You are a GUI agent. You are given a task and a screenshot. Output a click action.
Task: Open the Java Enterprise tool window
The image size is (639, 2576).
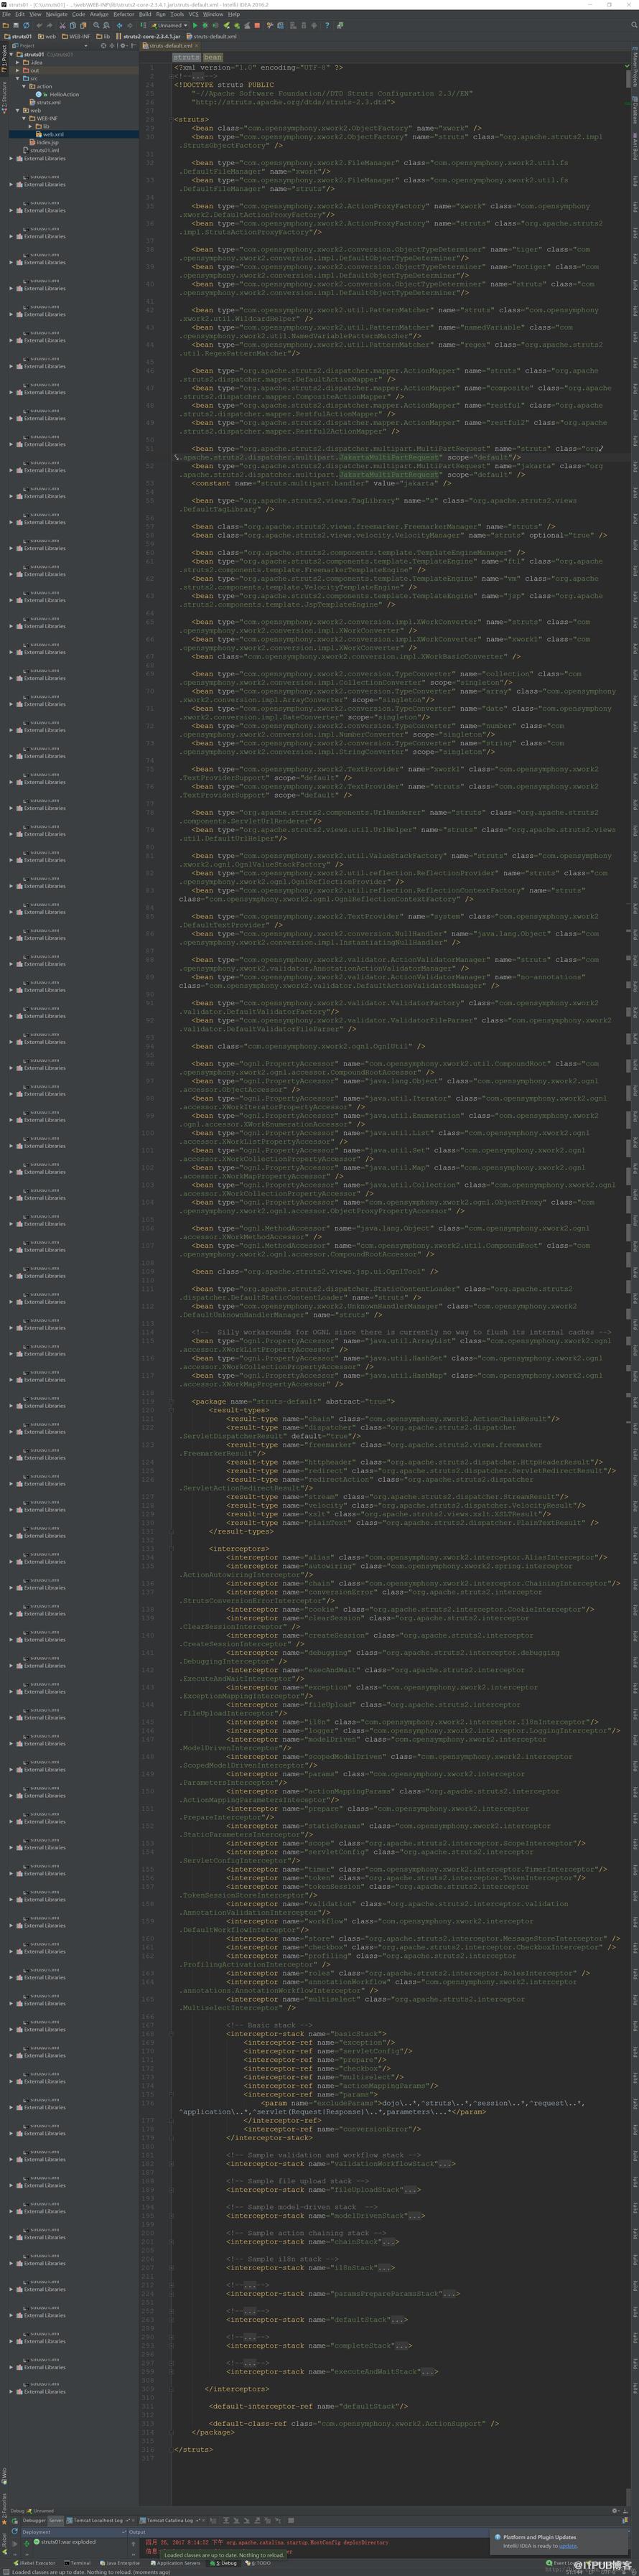[121, 2563]
